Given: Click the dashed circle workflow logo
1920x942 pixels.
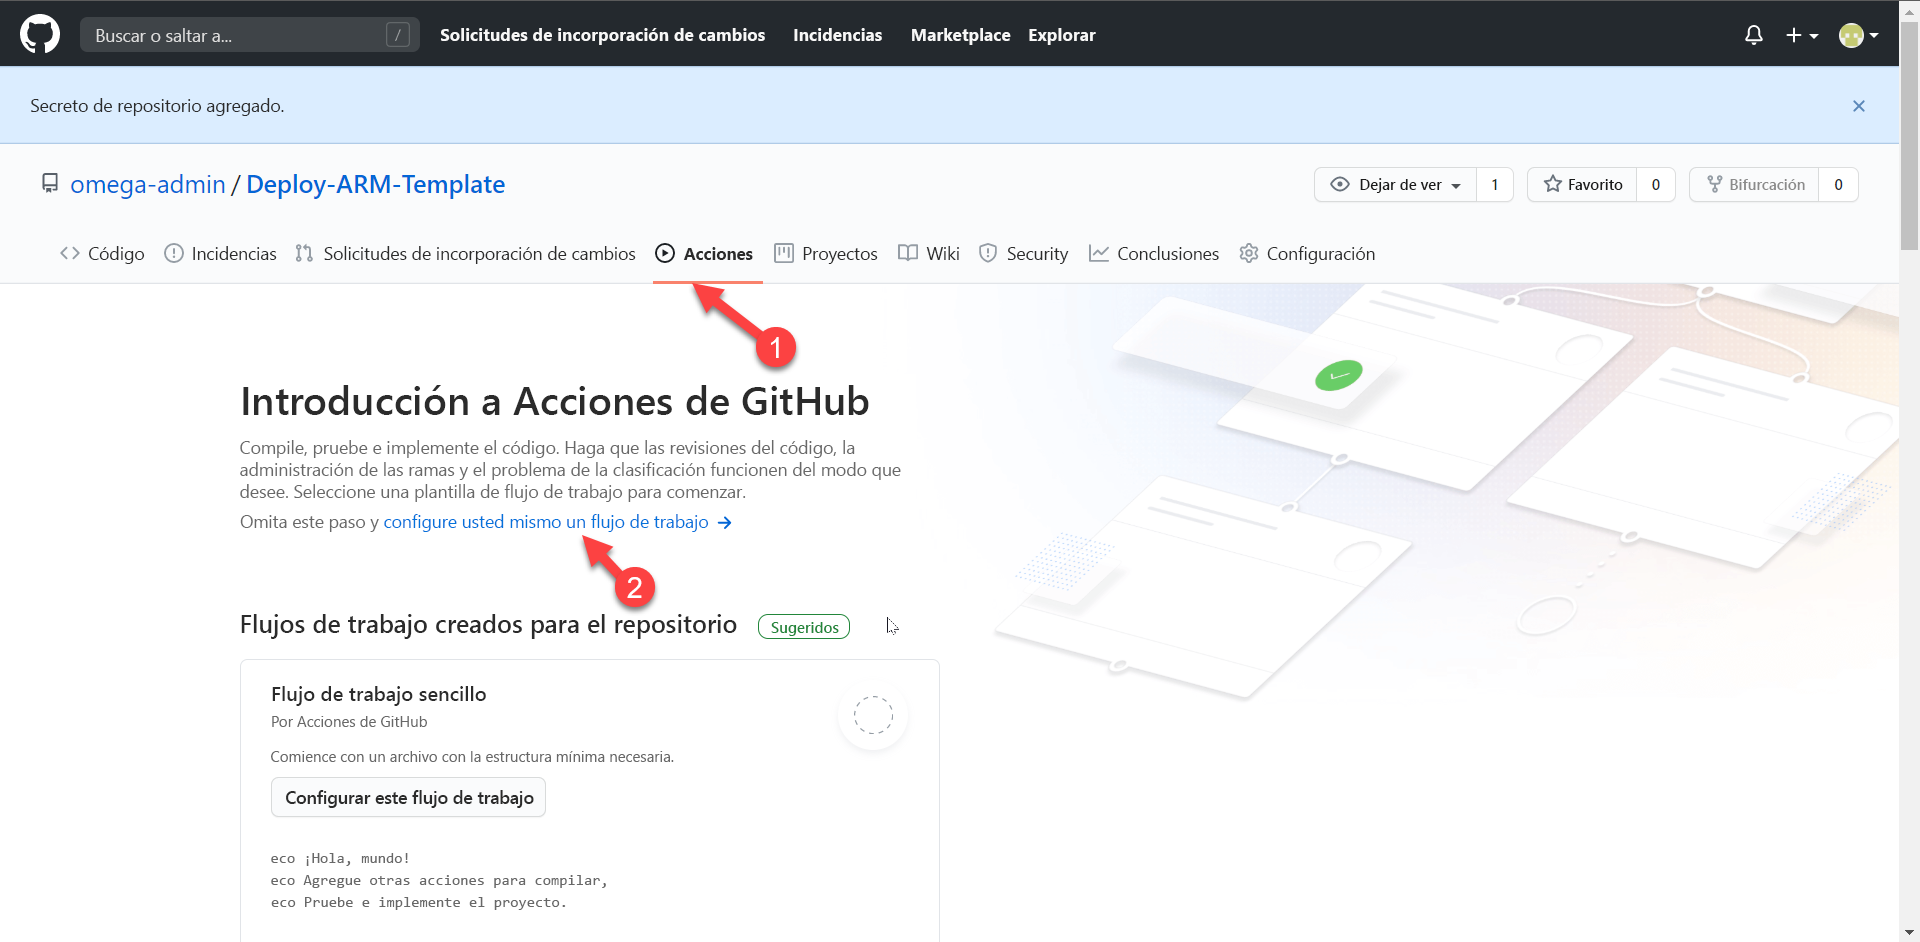Looking at the screenshot, I should pyautogui.click(x=873, y=715).
